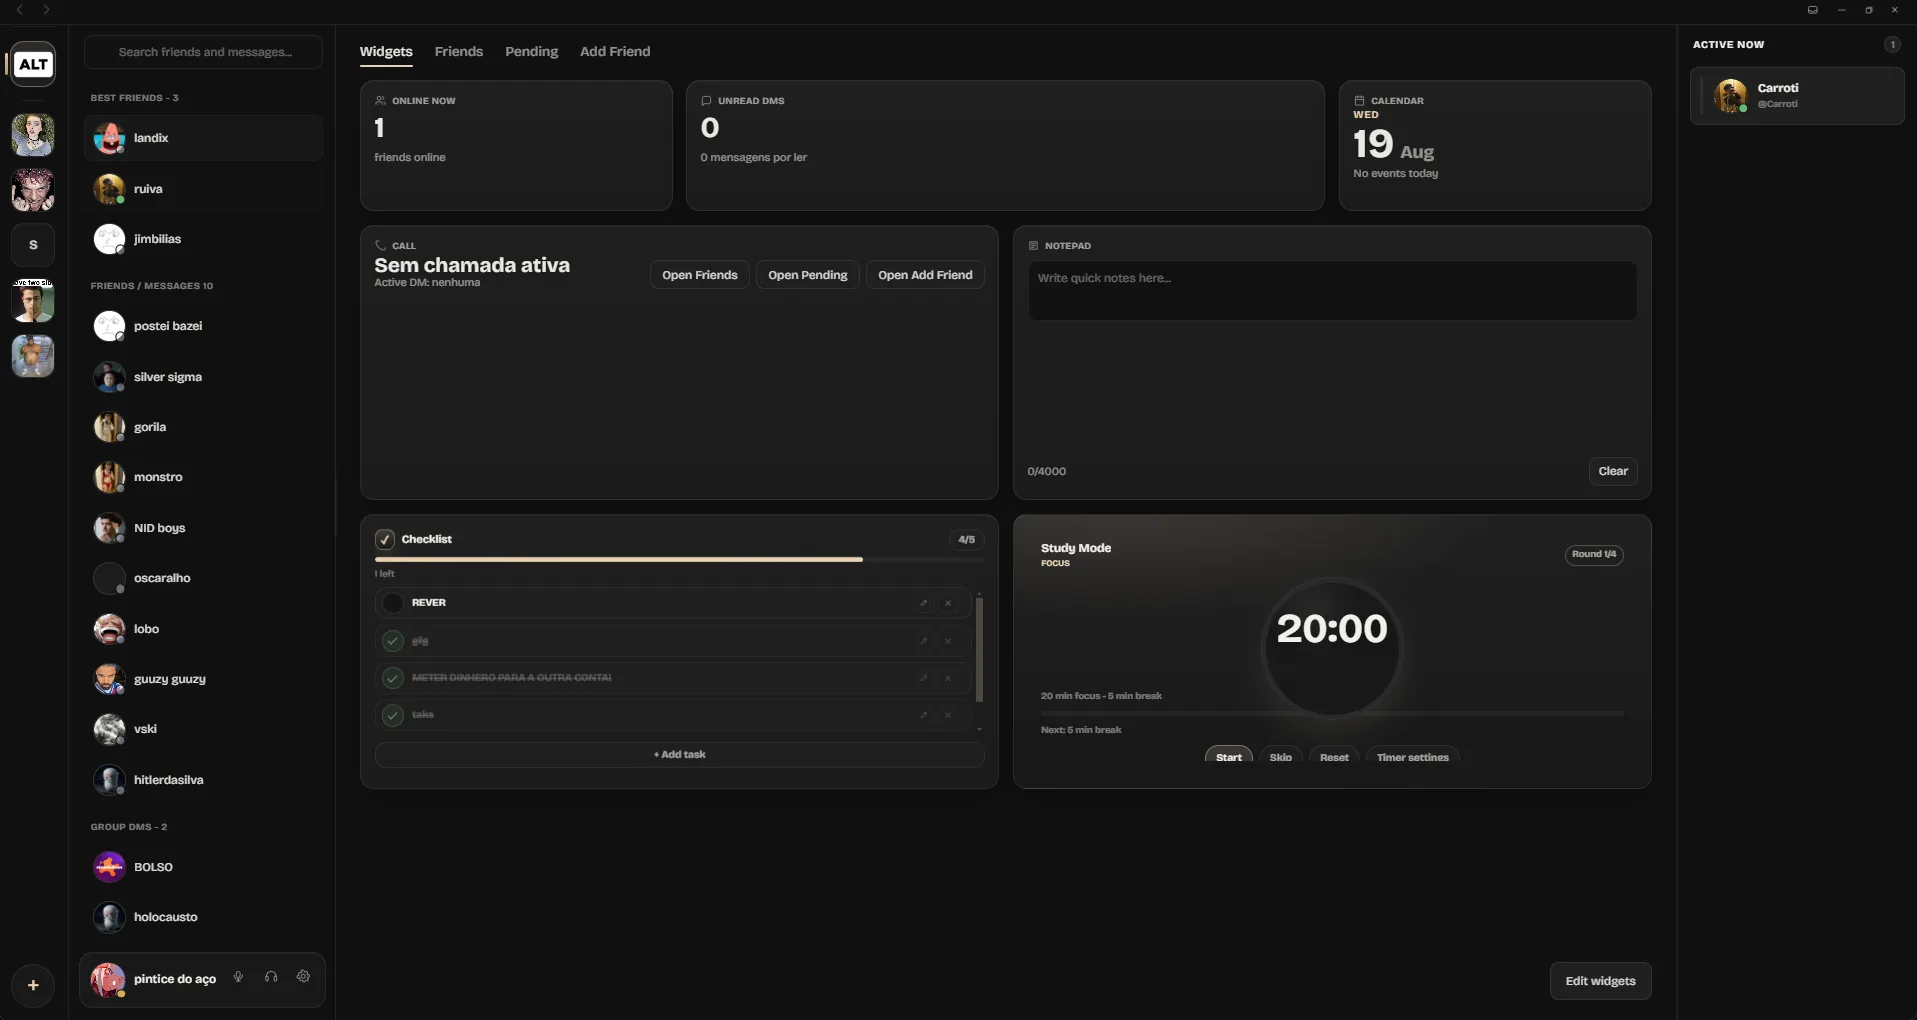Viewport: 1917px width, 1020px height.
Task: Uncheck the efe task checkmark
Action: [393, 641]
